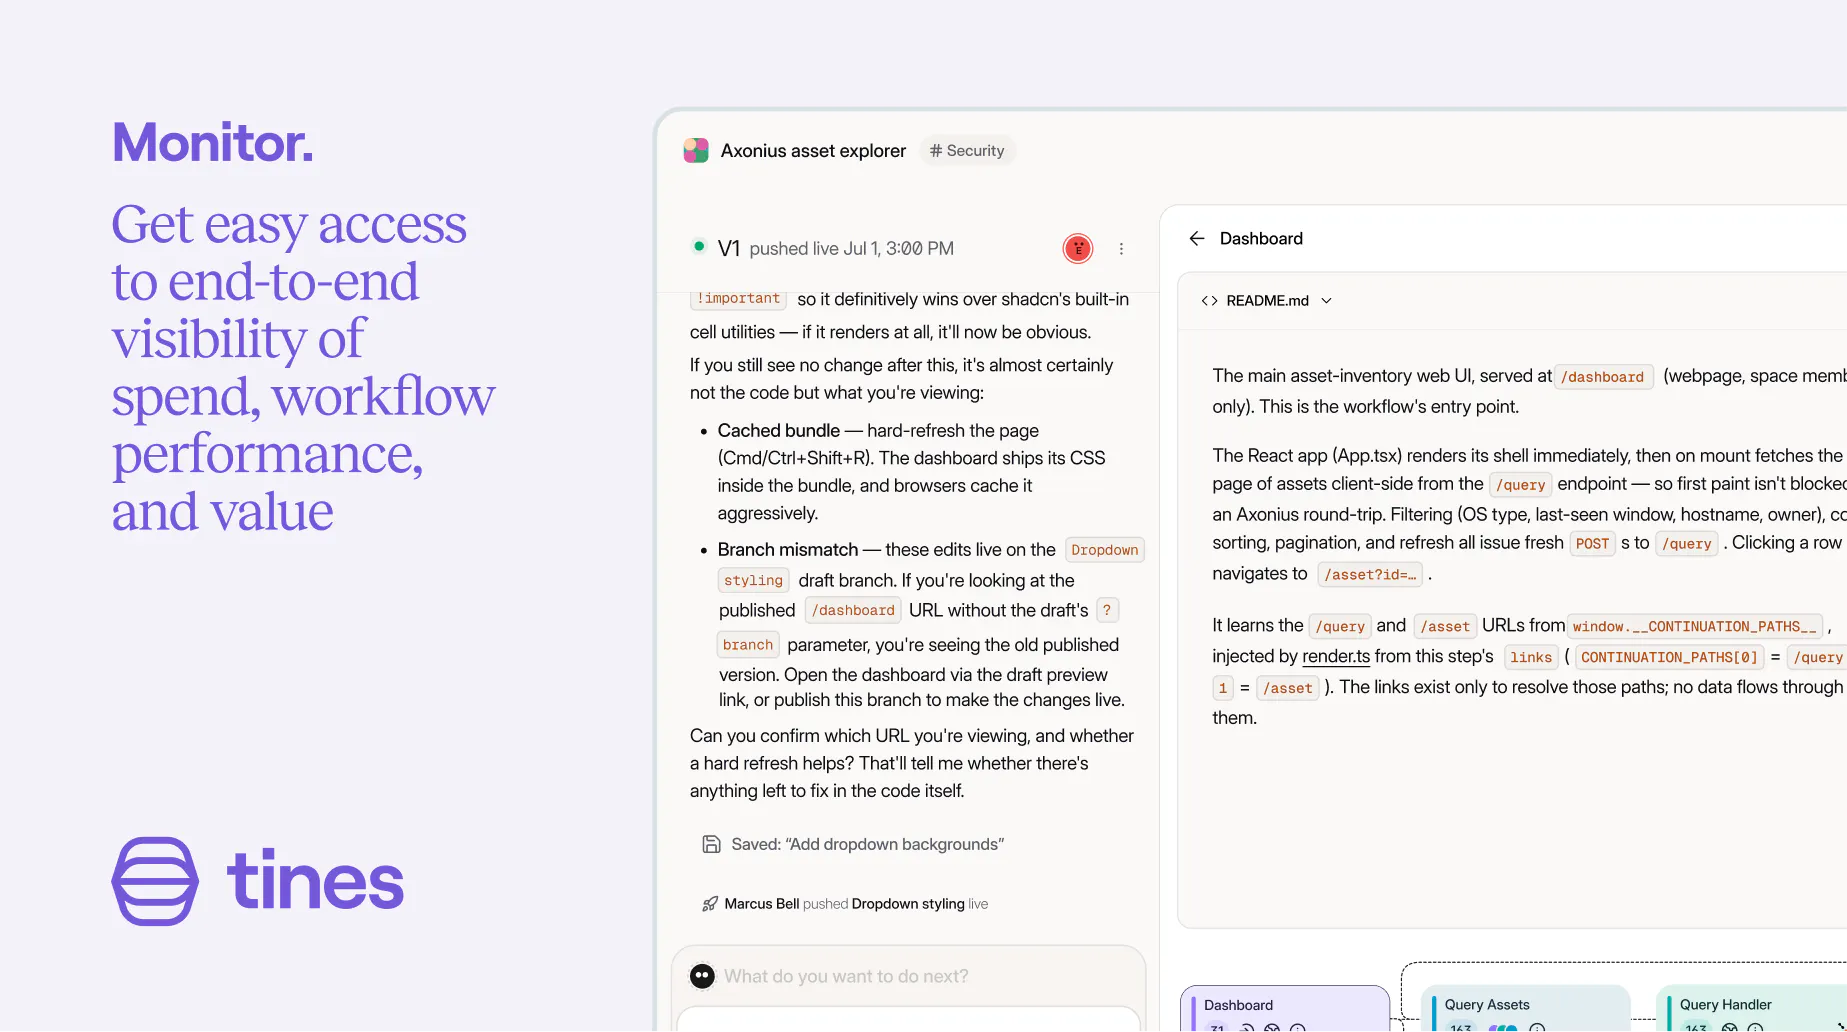The width and height of the screenshot is (1847, 1032).
Task: Click the '1' code chip
Action: [1222, 689]
